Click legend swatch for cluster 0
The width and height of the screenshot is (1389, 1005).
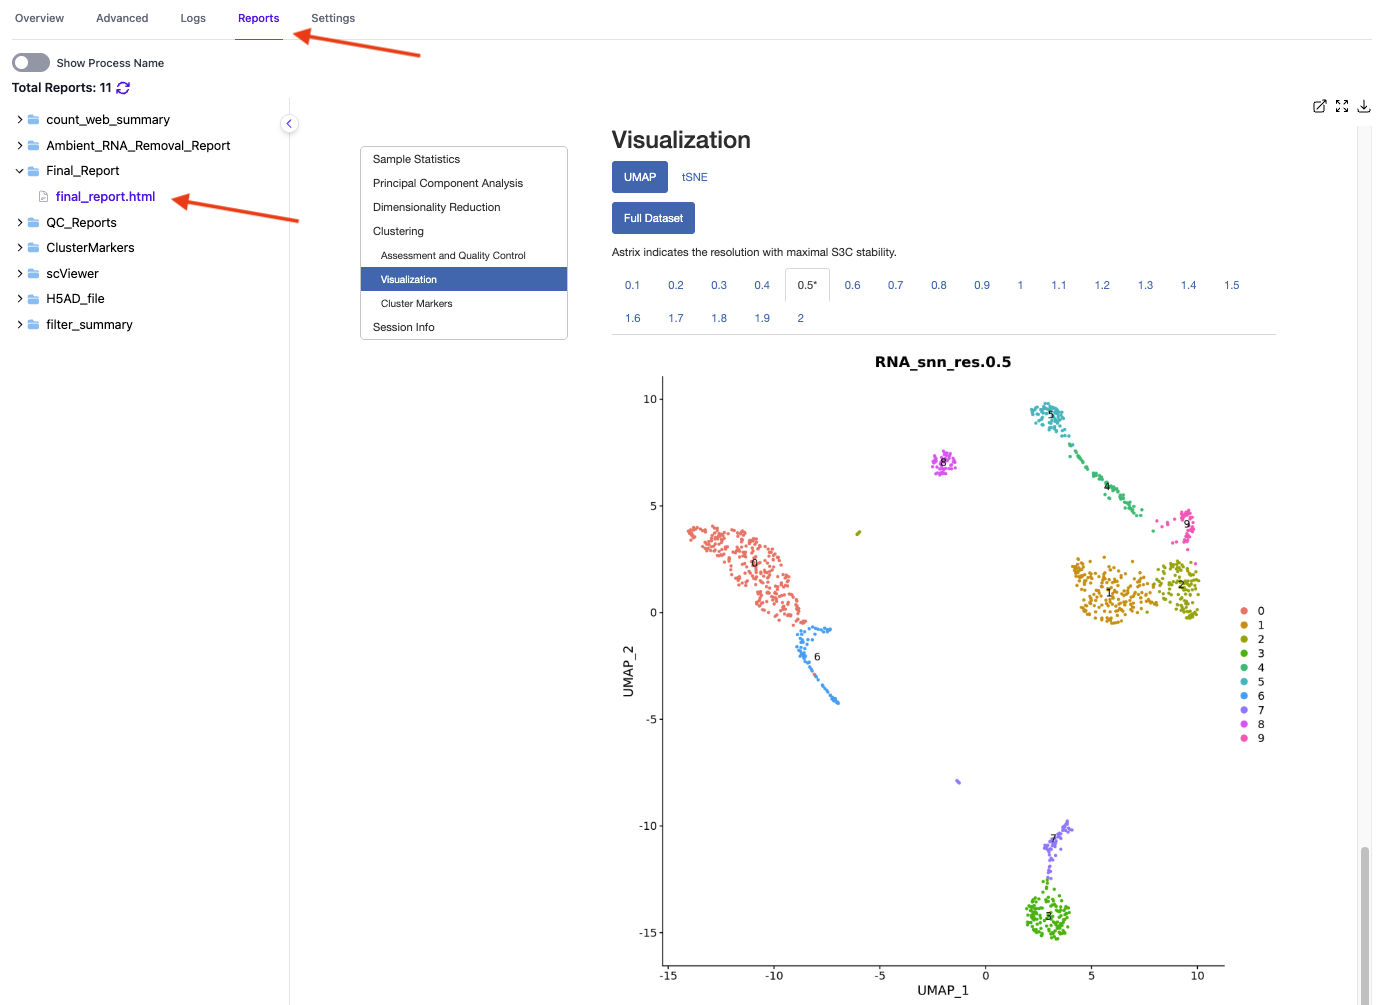coord(1244,611)
